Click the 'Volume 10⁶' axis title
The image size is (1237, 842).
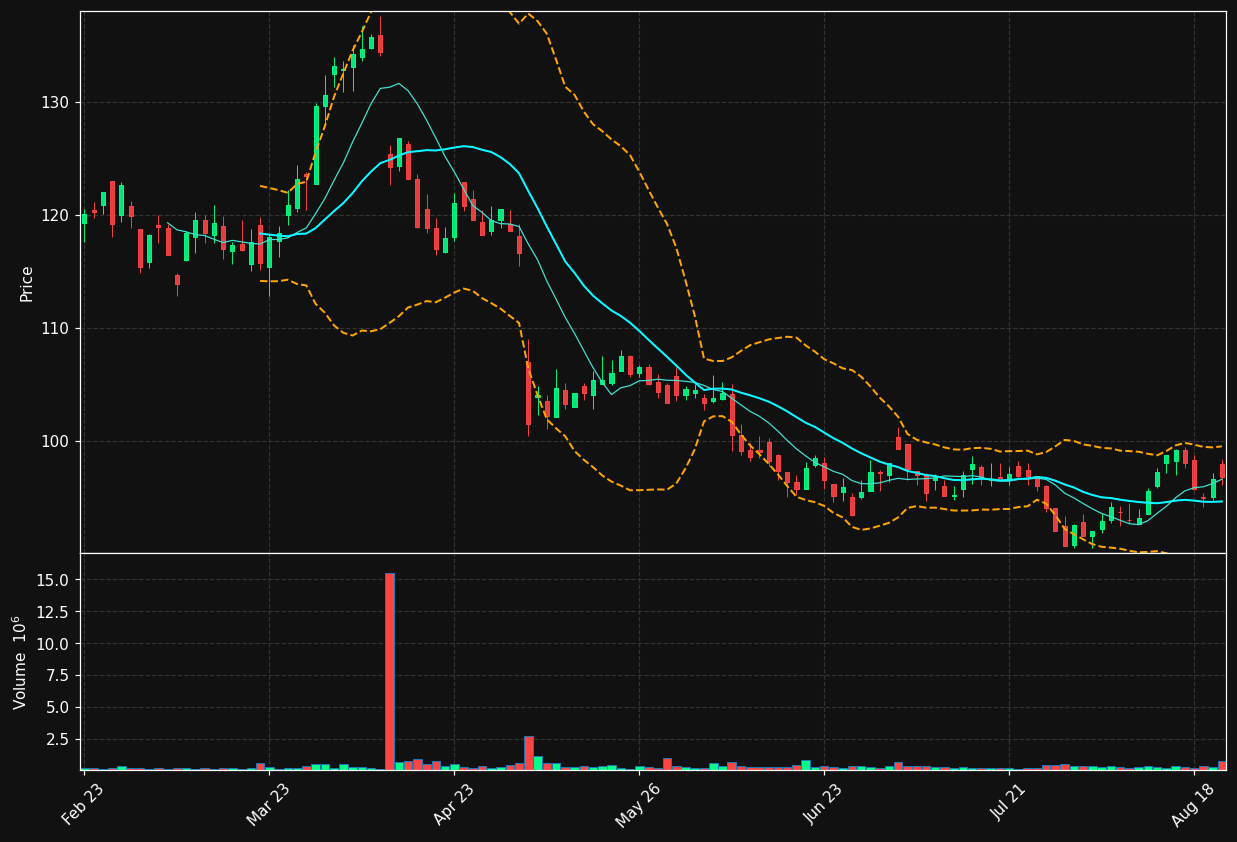point(19,662)
